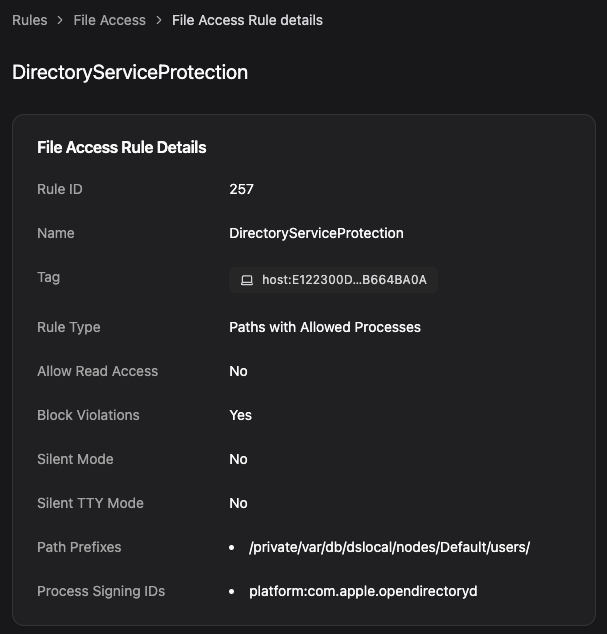Click the Process Signing IDs label
This screenshot has width=607, height=634.
[x=101, y=591]
